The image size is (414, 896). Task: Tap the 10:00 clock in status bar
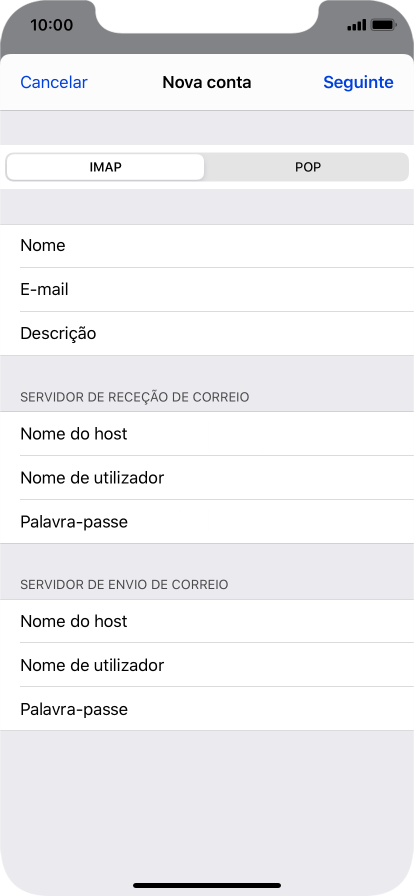[x=51, y=25]
